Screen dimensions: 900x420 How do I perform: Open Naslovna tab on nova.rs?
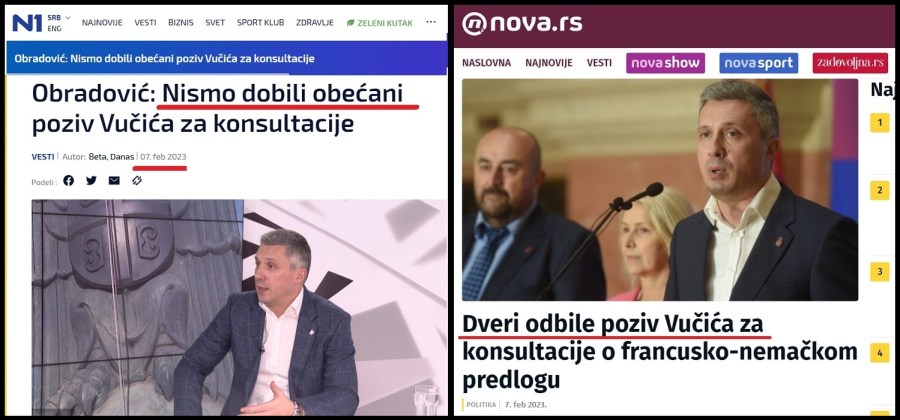(x=486, y=63)
